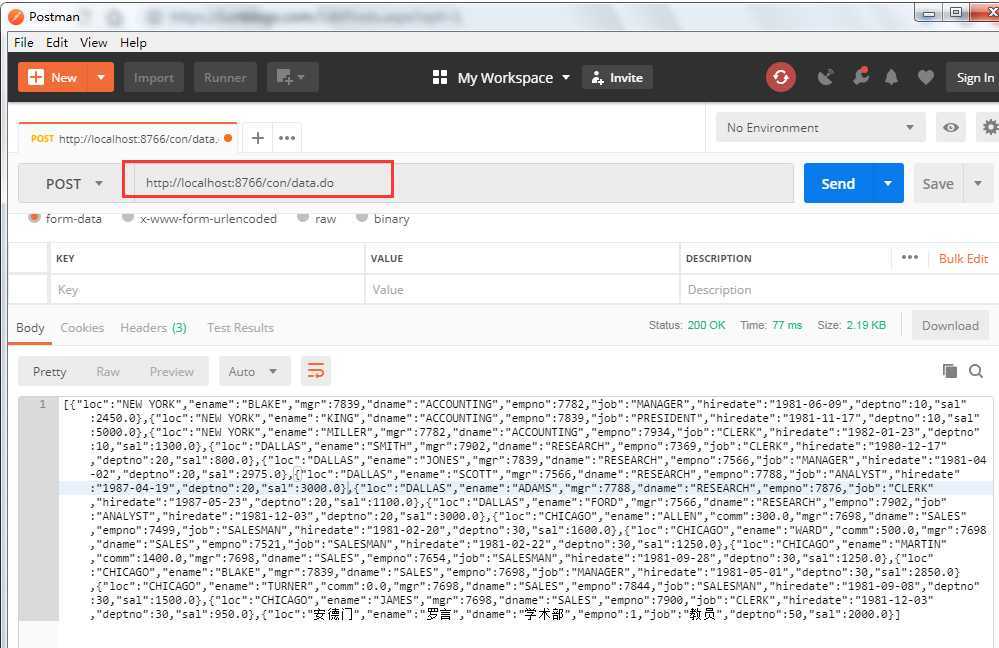Image resolution: width=999 pixels, height=648 pixels.
Task: Add a new request tab
Action: [x=257, y=138]
